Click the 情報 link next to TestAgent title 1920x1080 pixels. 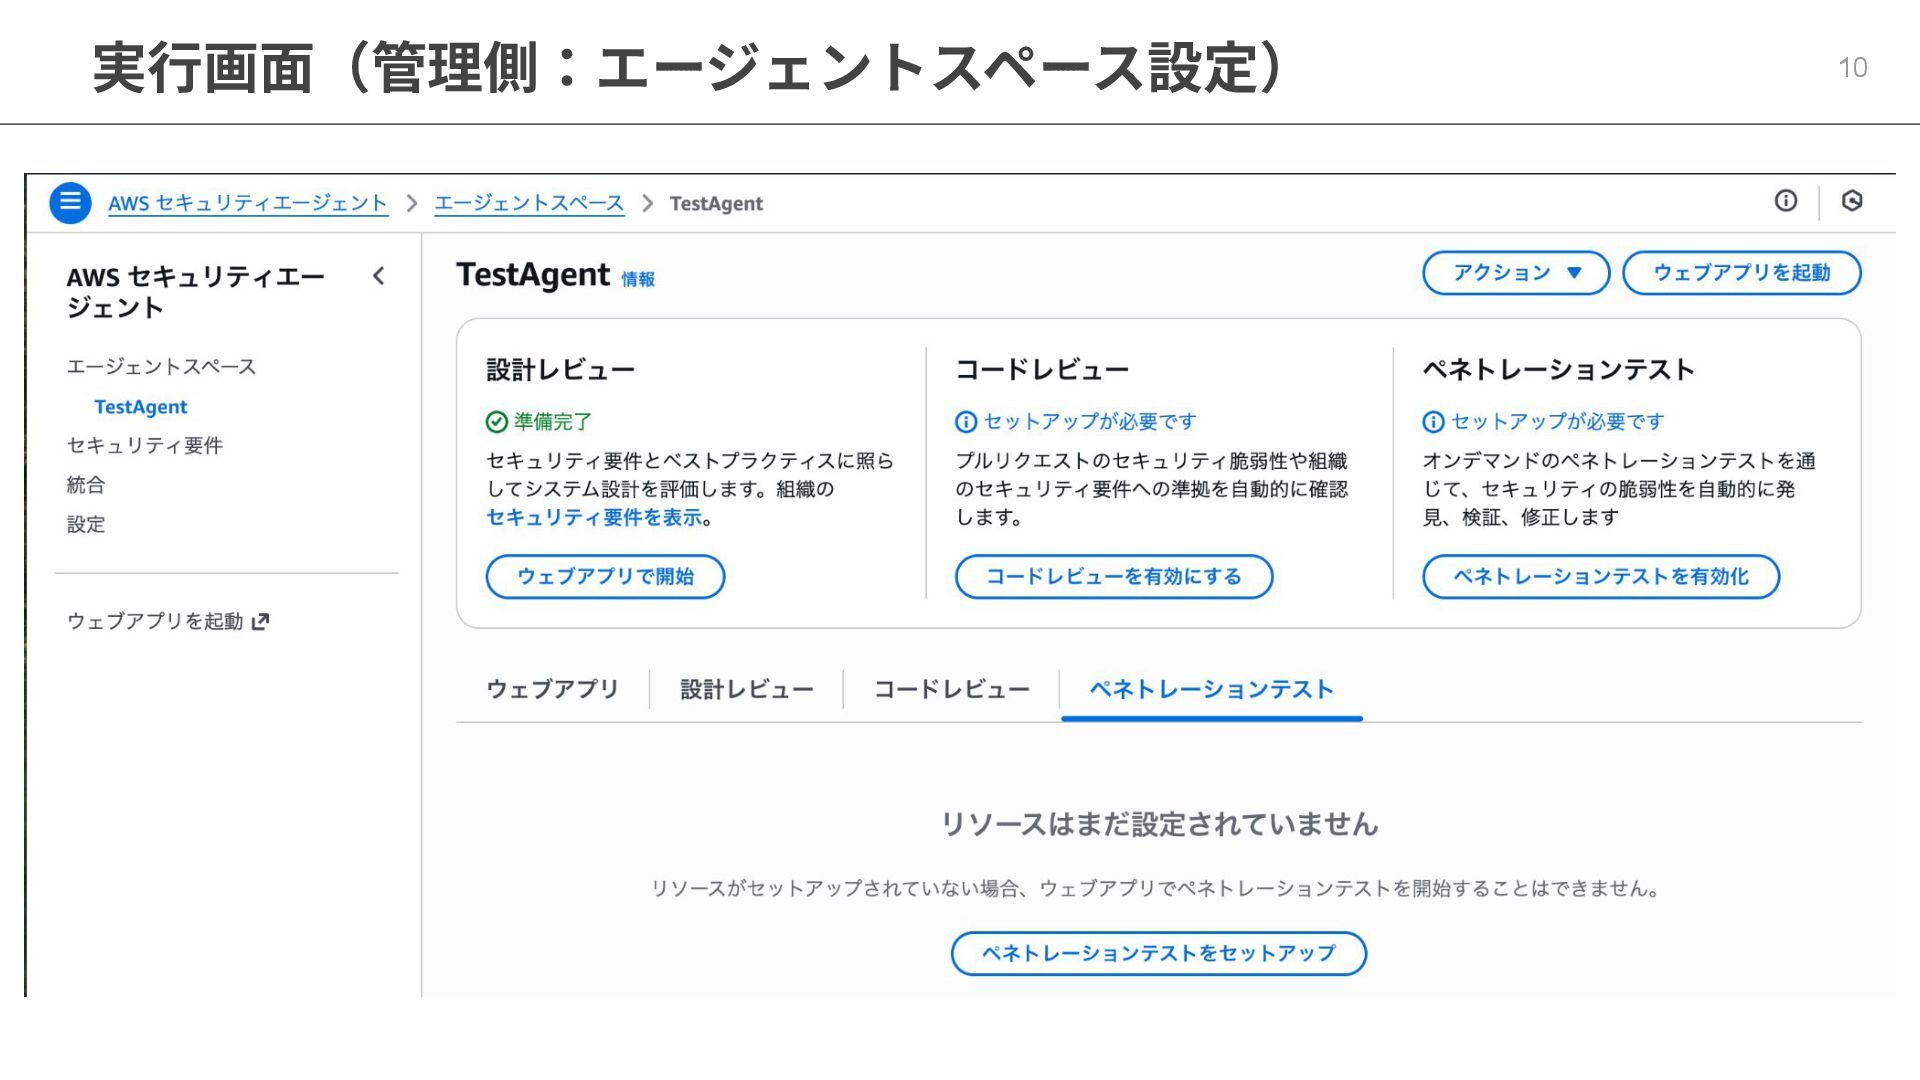(x=638, y=280)
